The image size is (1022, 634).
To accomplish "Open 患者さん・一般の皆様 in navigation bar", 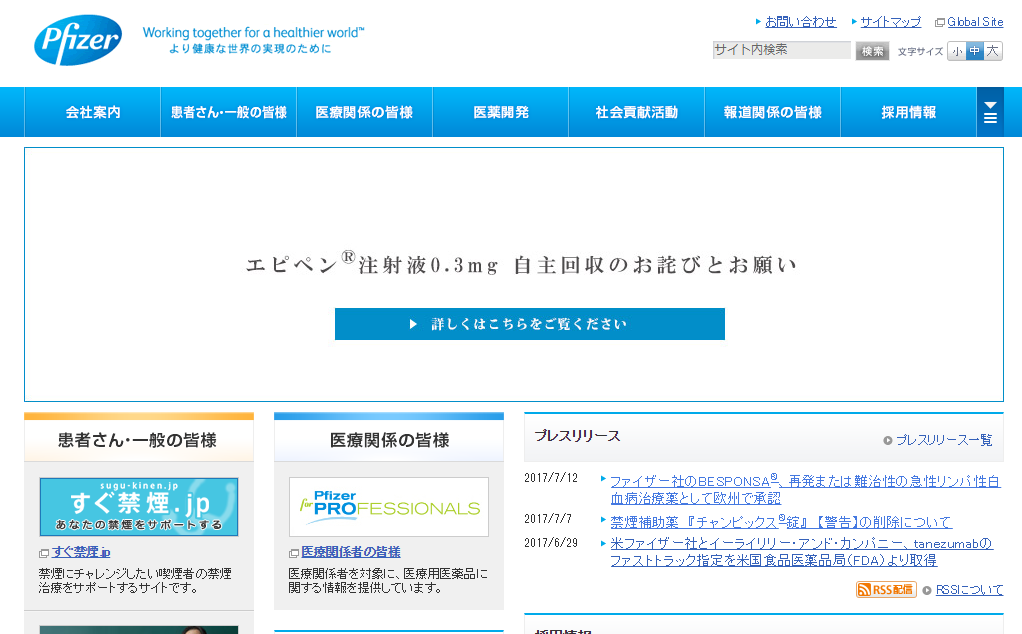I will pyautogui.click(x=229, y=112).
